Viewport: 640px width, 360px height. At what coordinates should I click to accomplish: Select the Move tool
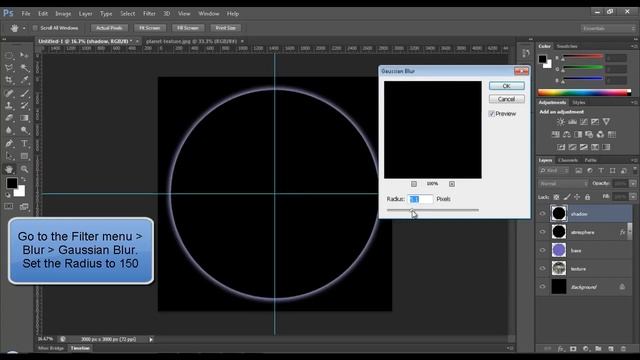[x=24, y=55]
